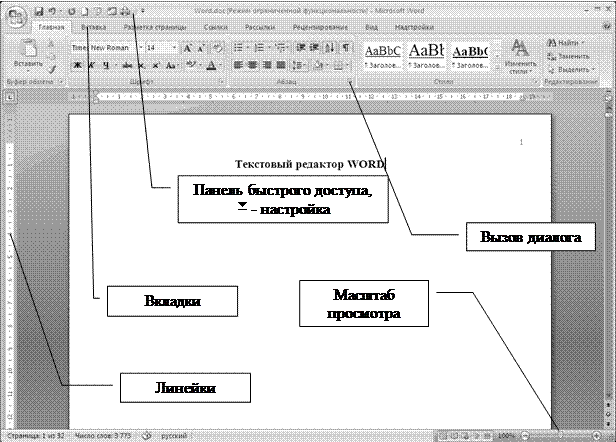Switch to the Главная tab
Viewport: 616px width, 442px height.
click(x=51, y=27)
